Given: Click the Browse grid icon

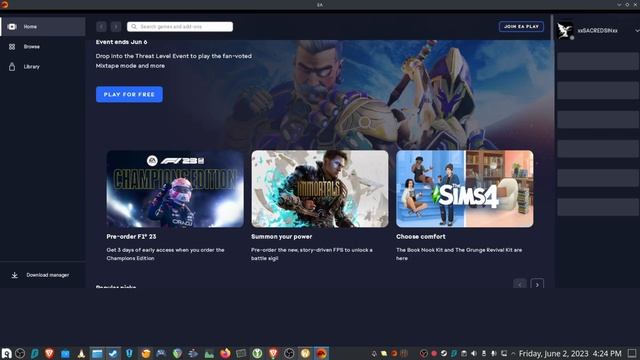Looking at the screenshot, I should click(12, 47).
